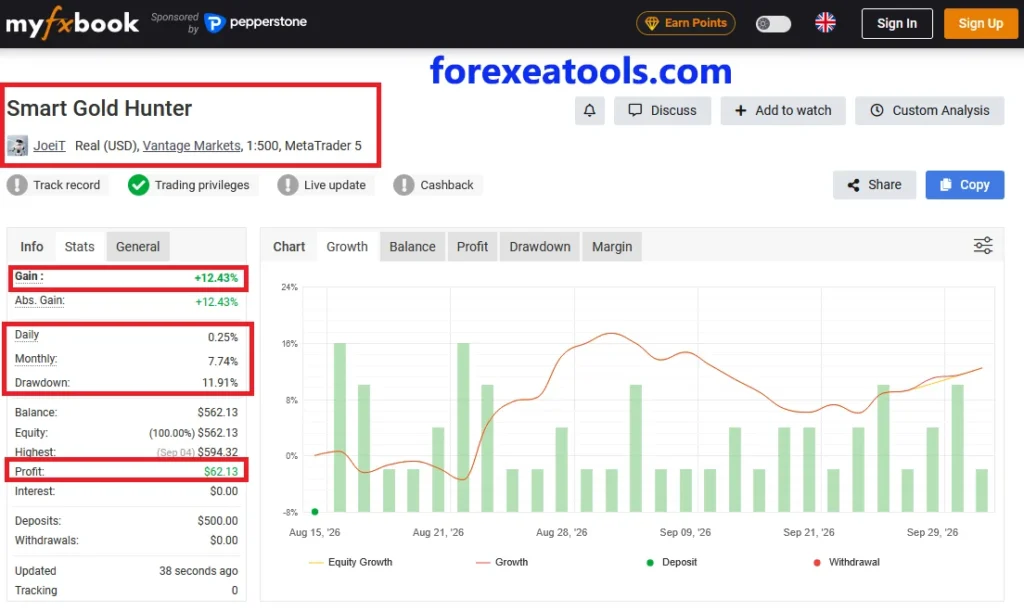Select the Drawdown chart tab
Image resolution: width=1024 pixels, height=611 pixels.
coord(539,247)
